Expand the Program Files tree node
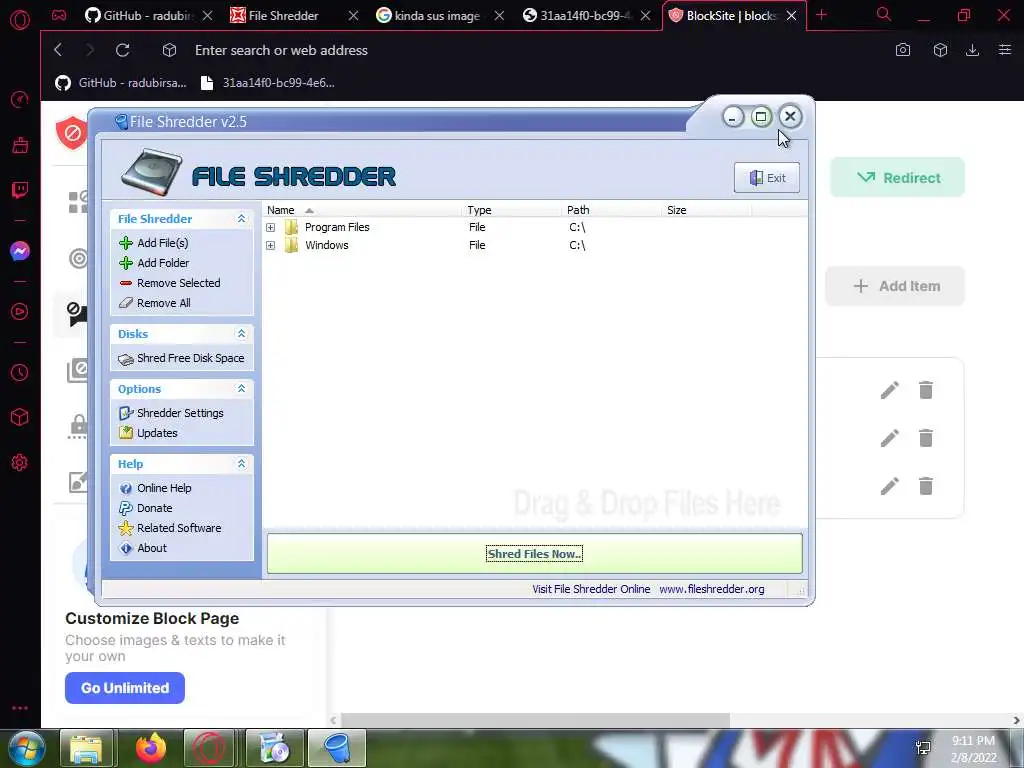1024x768 pixels. pyautogui.click(x=270, y=227)
